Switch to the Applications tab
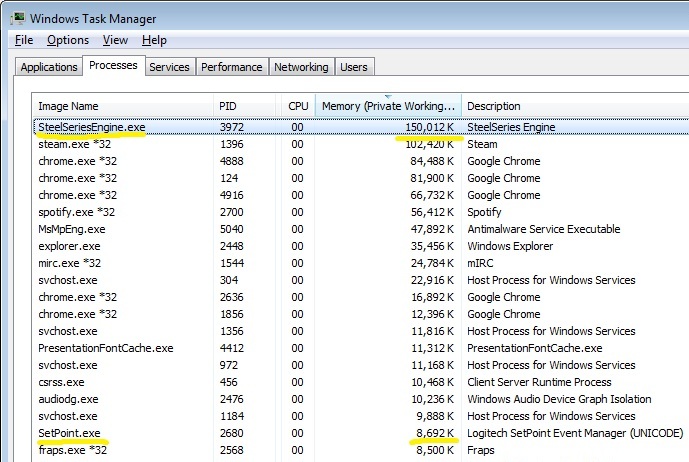 click(49, 67)
